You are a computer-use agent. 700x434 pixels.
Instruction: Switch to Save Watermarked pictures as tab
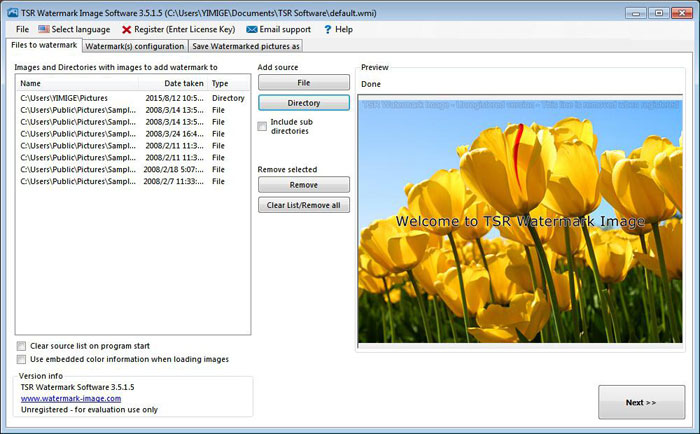tap(246, 46)
